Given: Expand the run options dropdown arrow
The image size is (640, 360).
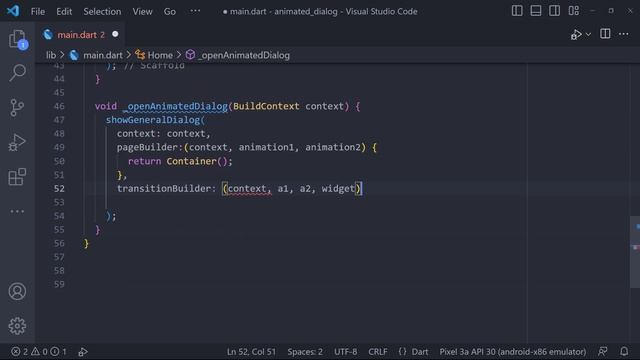Looking at the screenshot, I should [588, 34].
